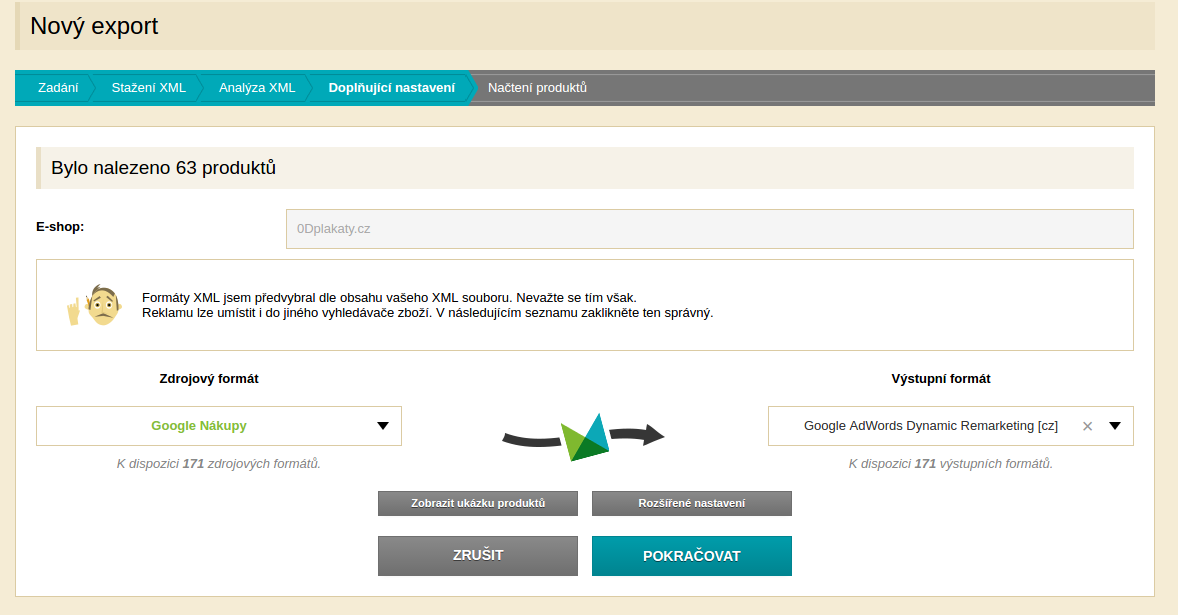Click the E-shop field containing 0Dplakaty.cz
This screenshot has height=615, width=1178.
click(709, 228)
